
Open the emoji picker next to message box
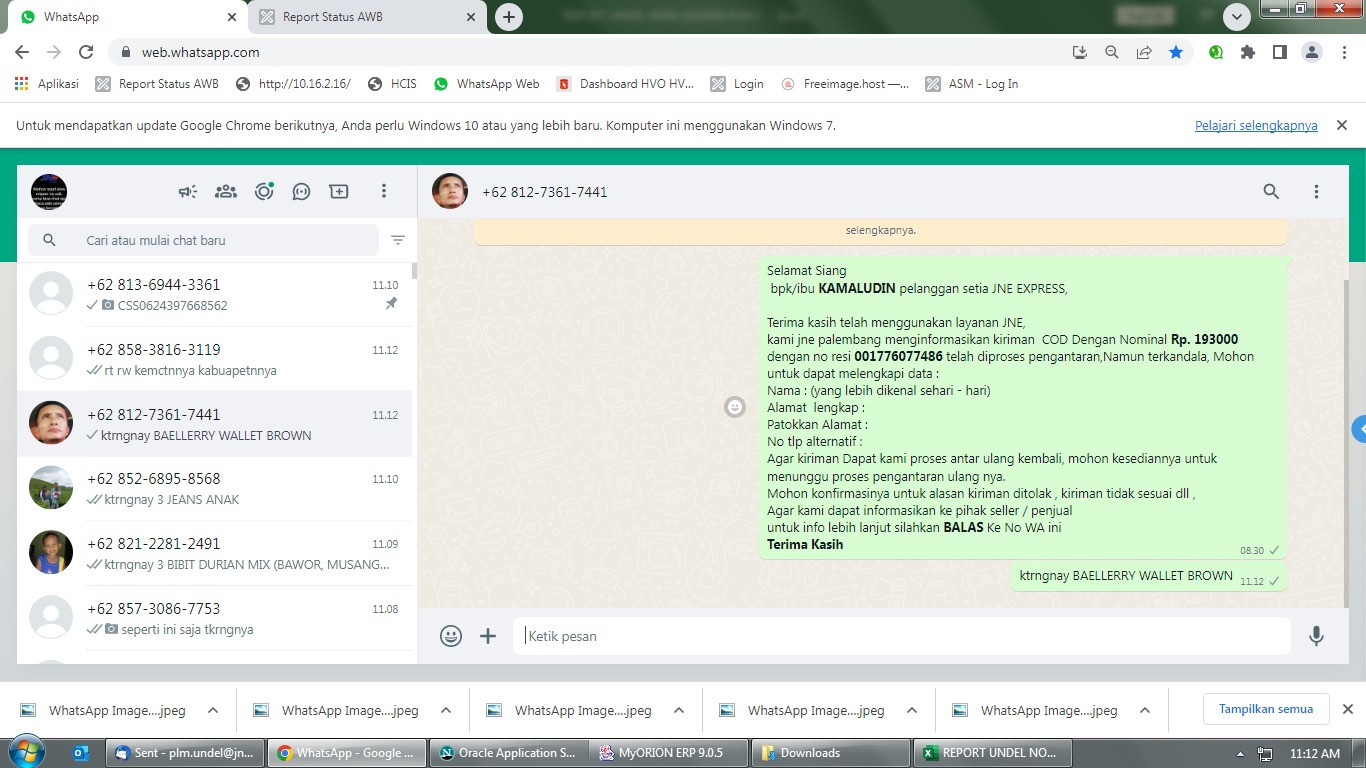click(x=451, y=636)
